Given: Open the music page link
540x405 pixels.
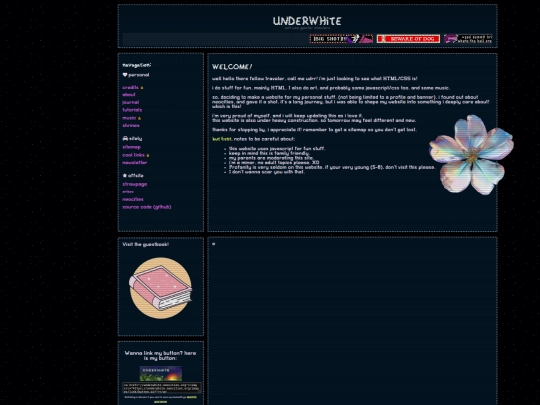Looking at the screenshot, I should click(x=129, y=118).
